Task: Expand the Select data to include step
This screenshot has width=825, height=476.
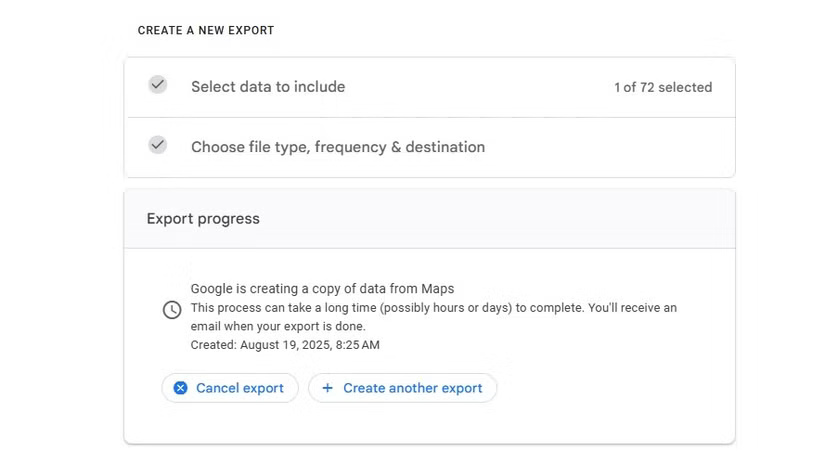Action: click(x=268, y=87)
